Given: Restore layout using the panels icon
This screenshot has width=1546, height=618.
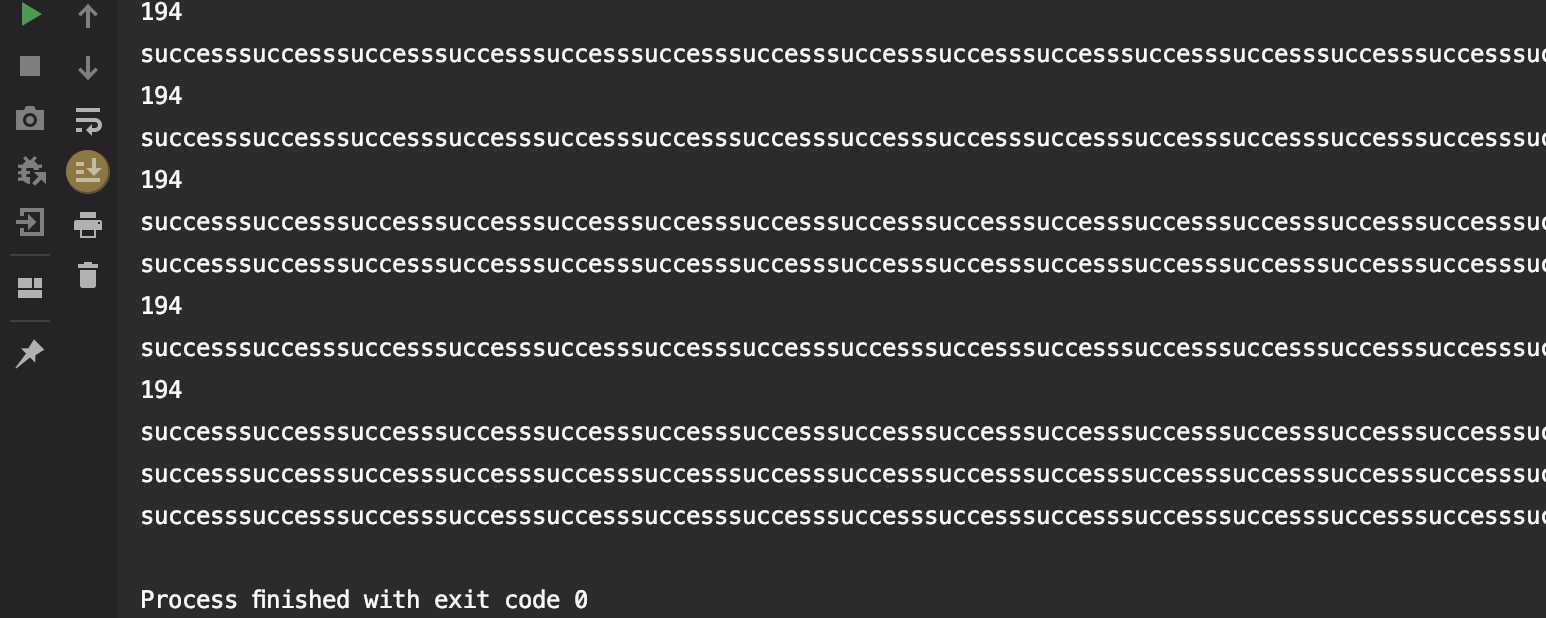Looking at the screenshot, I should pos(30,289).
